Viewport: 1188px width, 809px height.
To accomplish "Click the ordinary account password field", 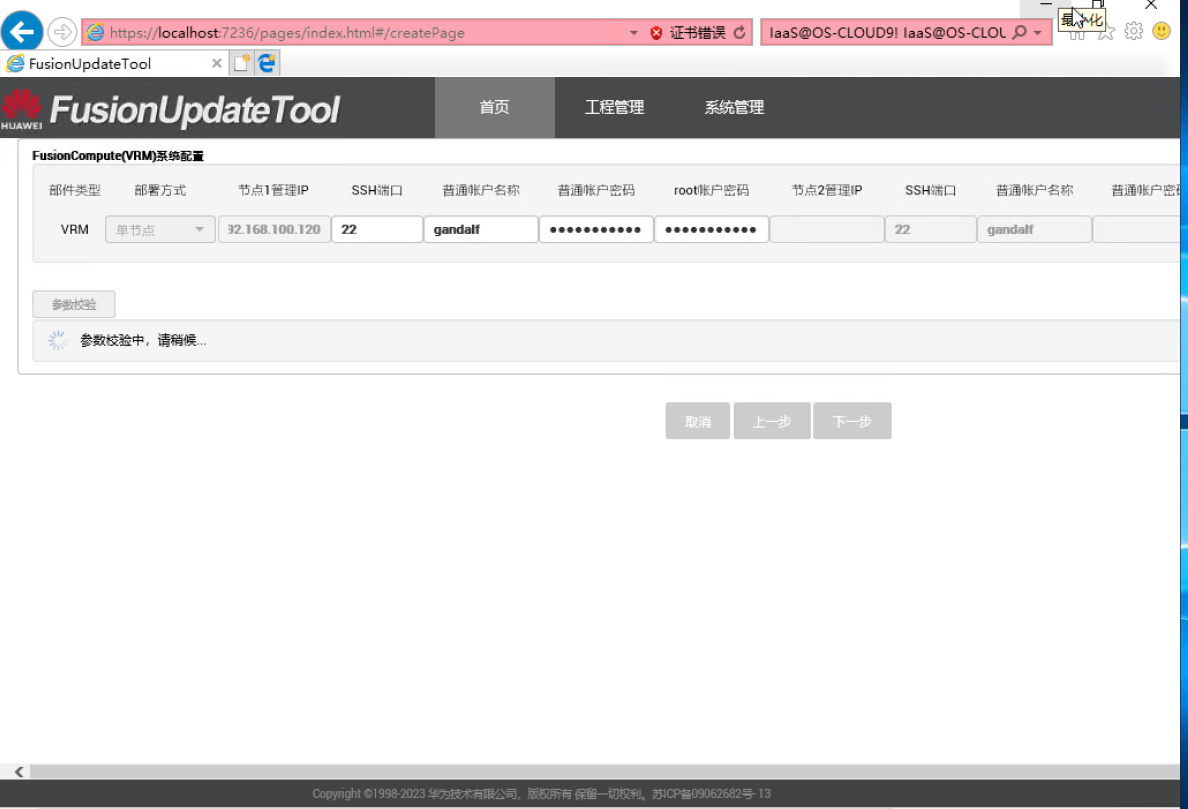I will pos(596,230).
